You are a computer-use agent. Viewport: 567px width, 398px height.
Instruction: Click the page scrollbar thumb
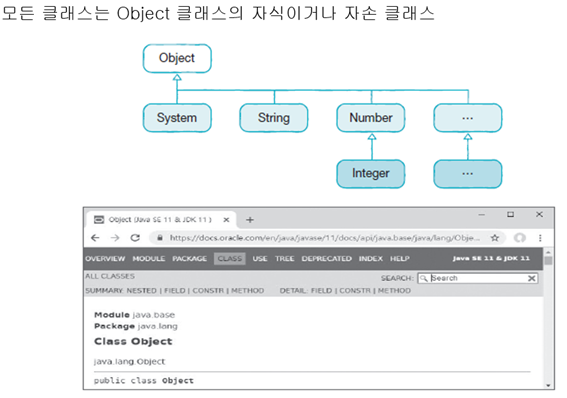pos(549,261)
